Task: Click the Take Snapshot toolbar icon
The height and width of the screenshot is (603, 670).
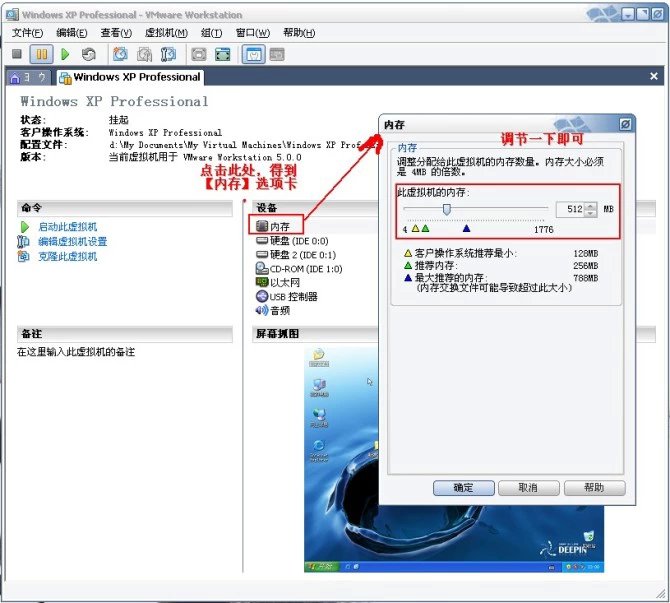Action: (120, 54)
